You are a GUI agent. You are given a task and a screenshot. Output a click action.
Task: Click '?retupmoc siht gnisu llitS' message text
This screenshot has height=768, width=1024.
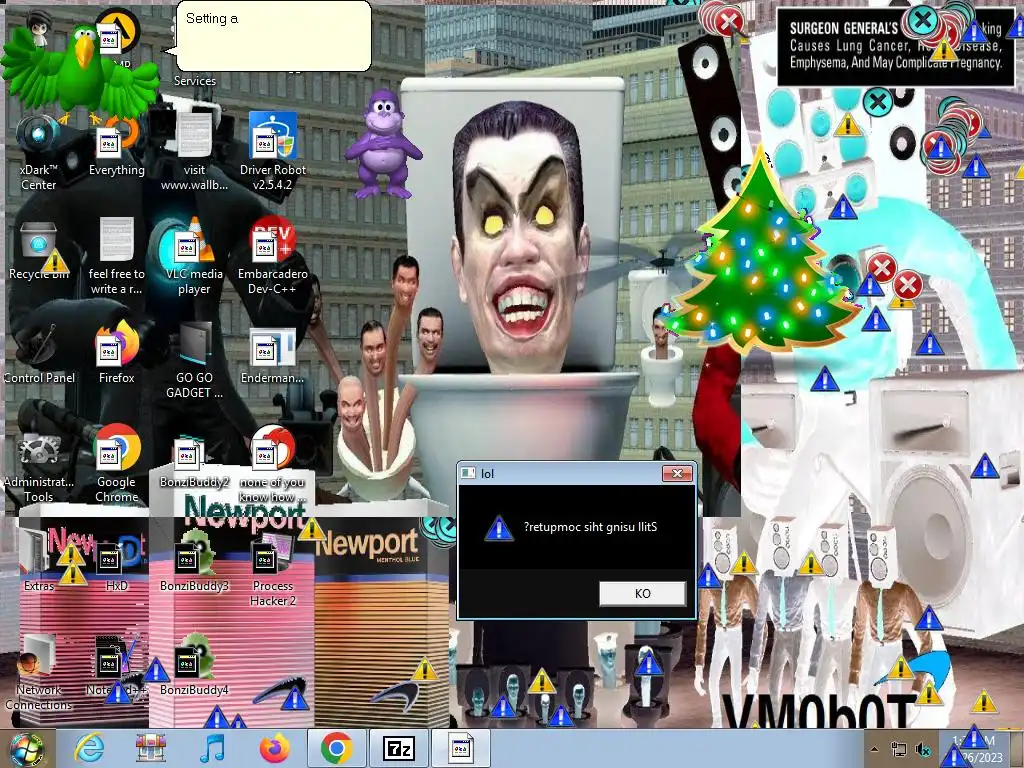coord(590,527)
